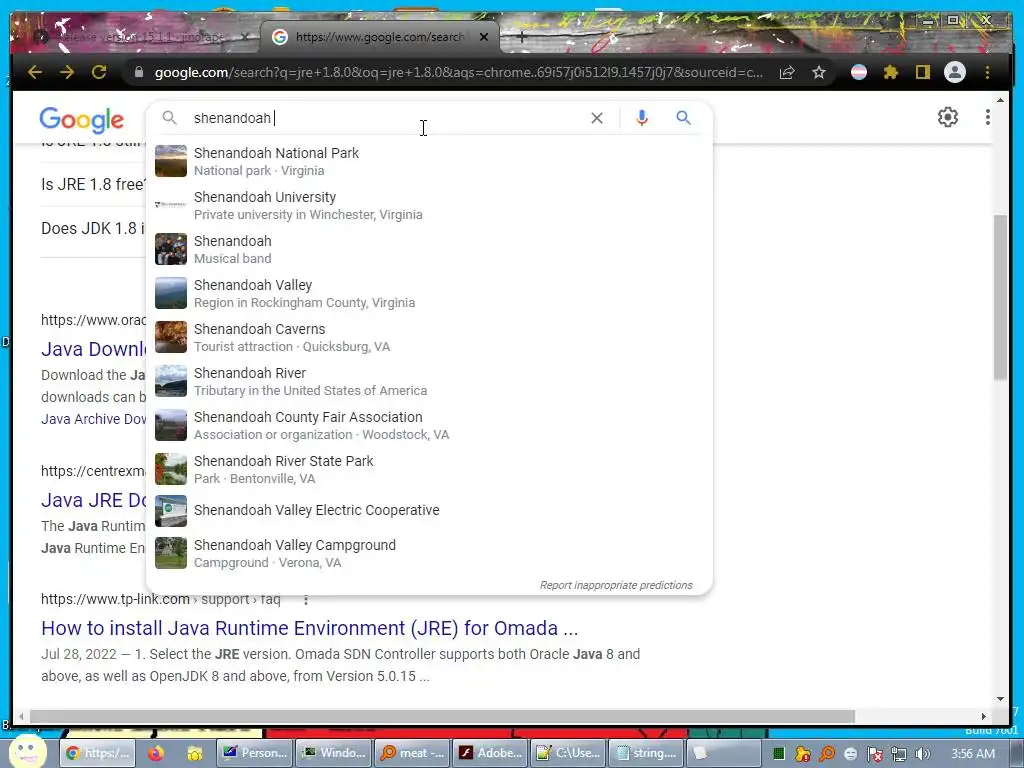Open the Adobe Flash taskbar window
The width and height of the screenshot is (1024, 768).
pos(490,753)
